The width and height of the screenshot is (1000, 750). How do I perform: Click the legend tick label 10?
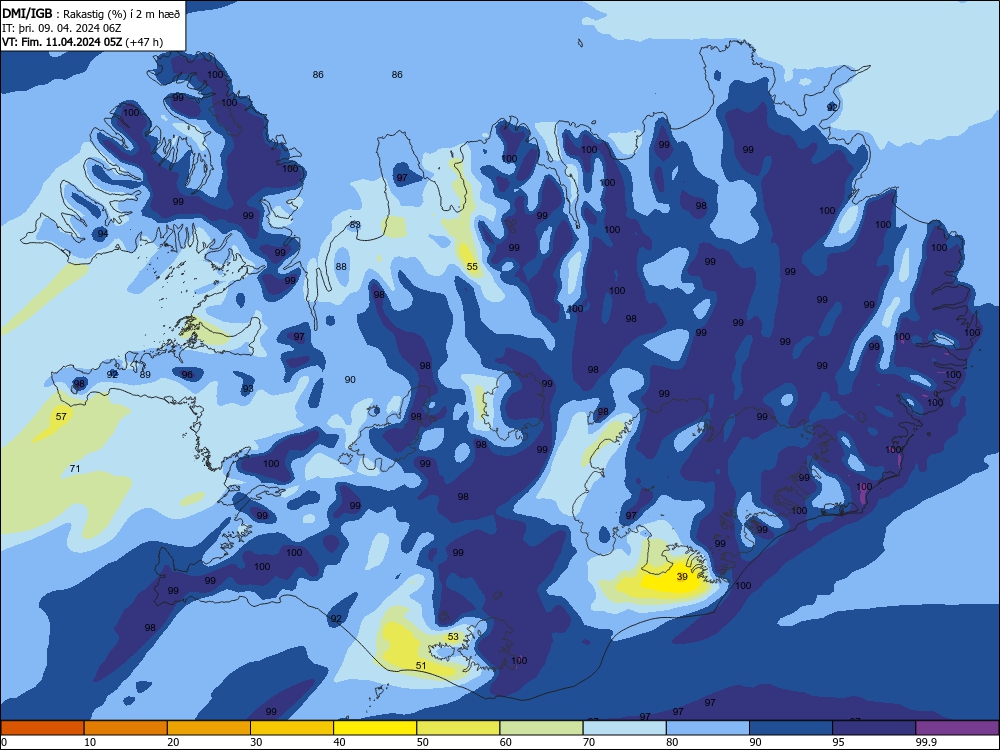coord(90,742)
